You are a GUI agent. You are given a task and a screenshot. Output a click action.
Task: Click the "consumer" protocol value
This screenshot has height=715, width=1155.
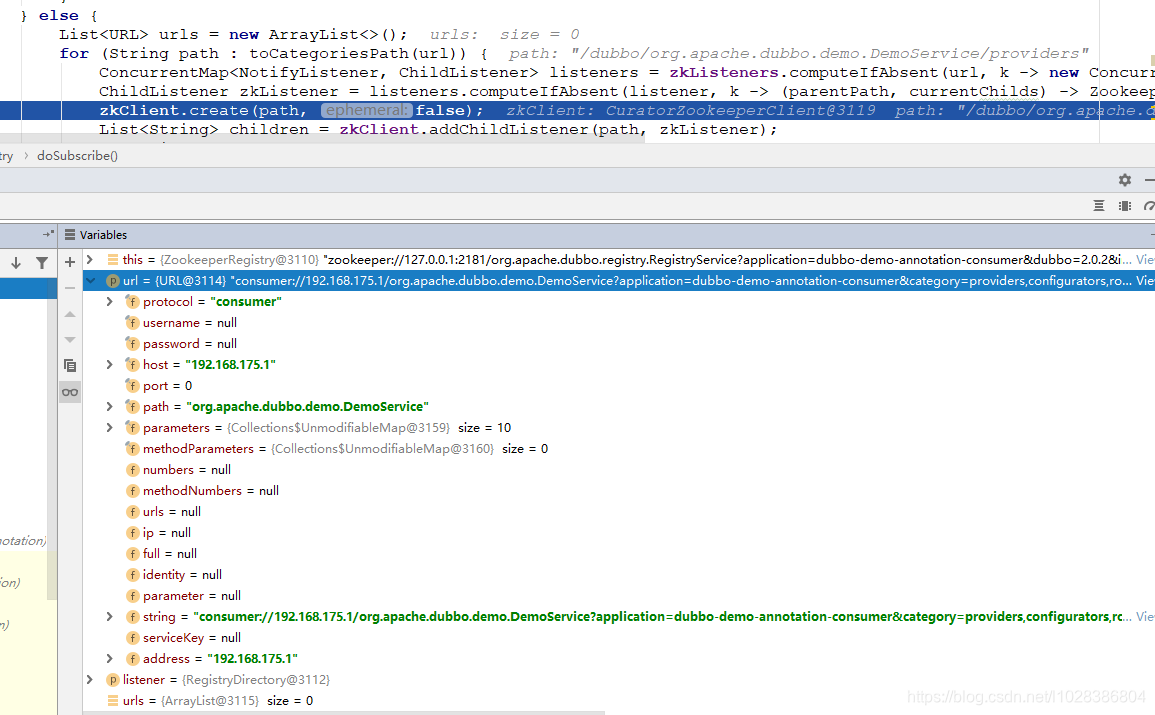(246, 301)
